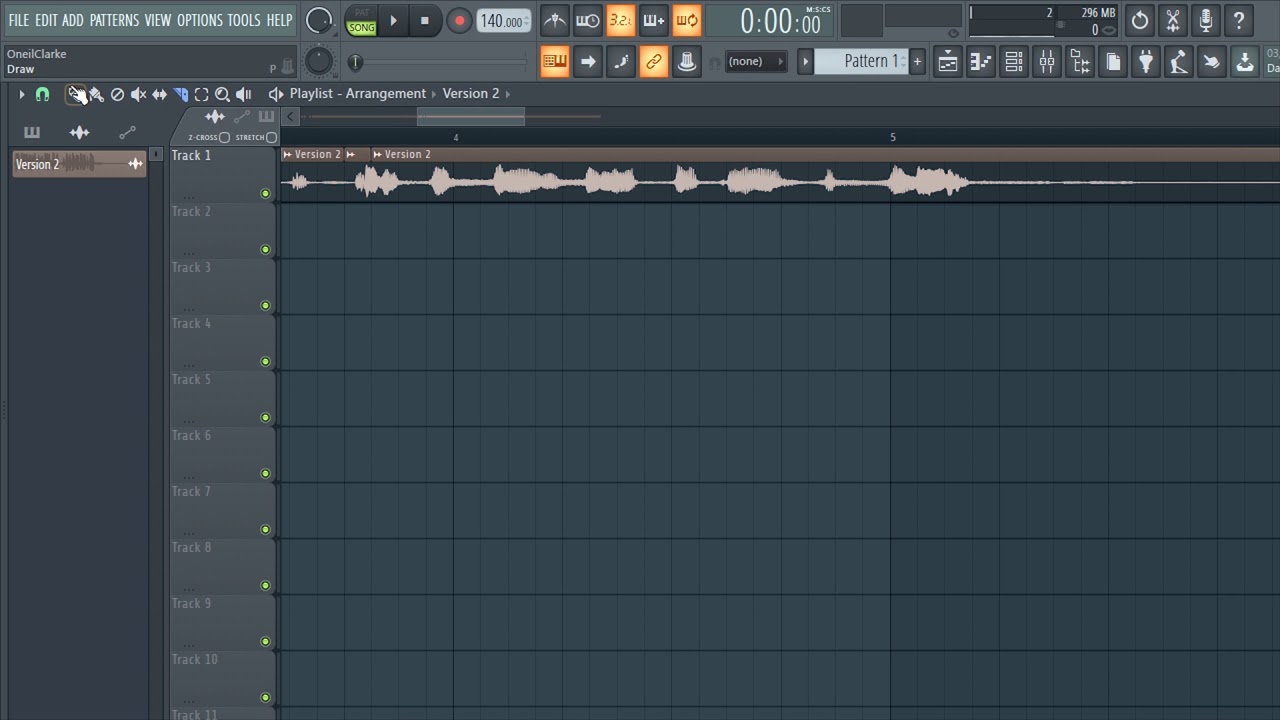Viewport: 1280px width, 720px height.
Task: Click the question mark help icon
Action: [1239, 20]
